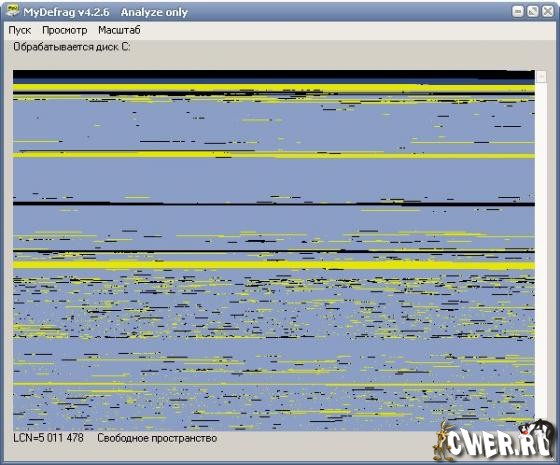Close the MyDefrag window
The image size is (560, 465).
[548, 11]
